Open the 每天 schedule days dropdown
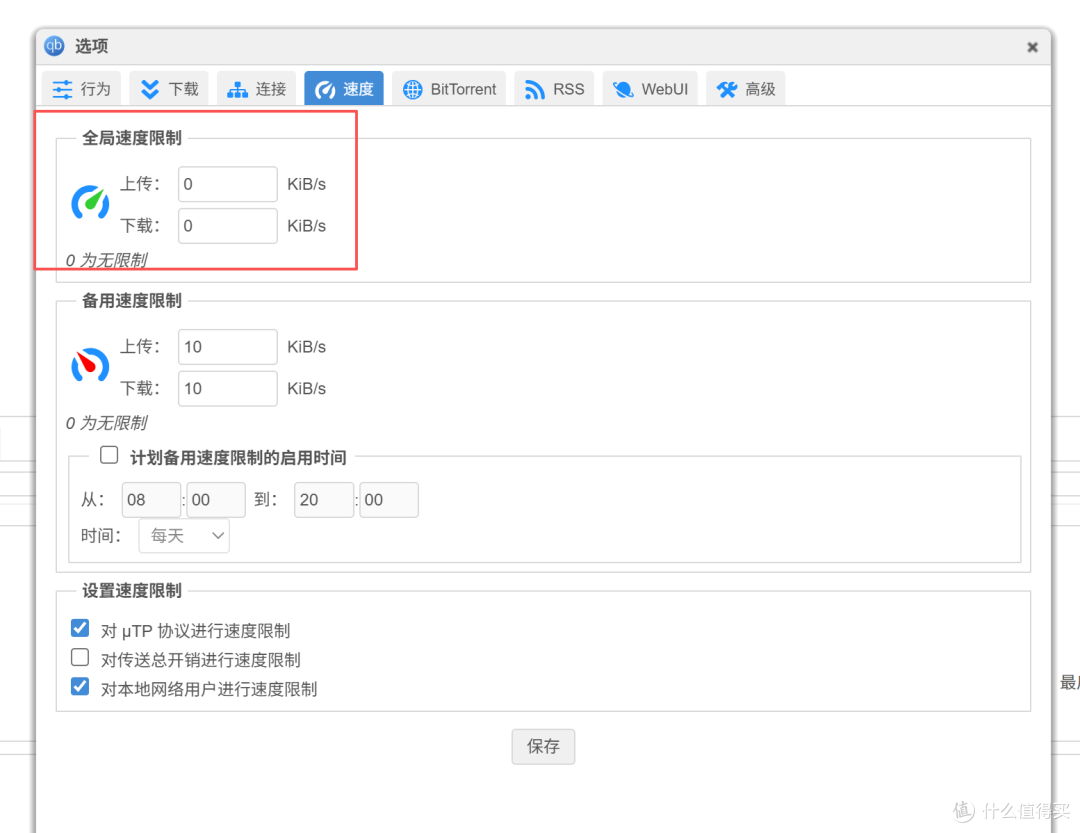Screen dimensions: 1080x833 click(184, 535)
